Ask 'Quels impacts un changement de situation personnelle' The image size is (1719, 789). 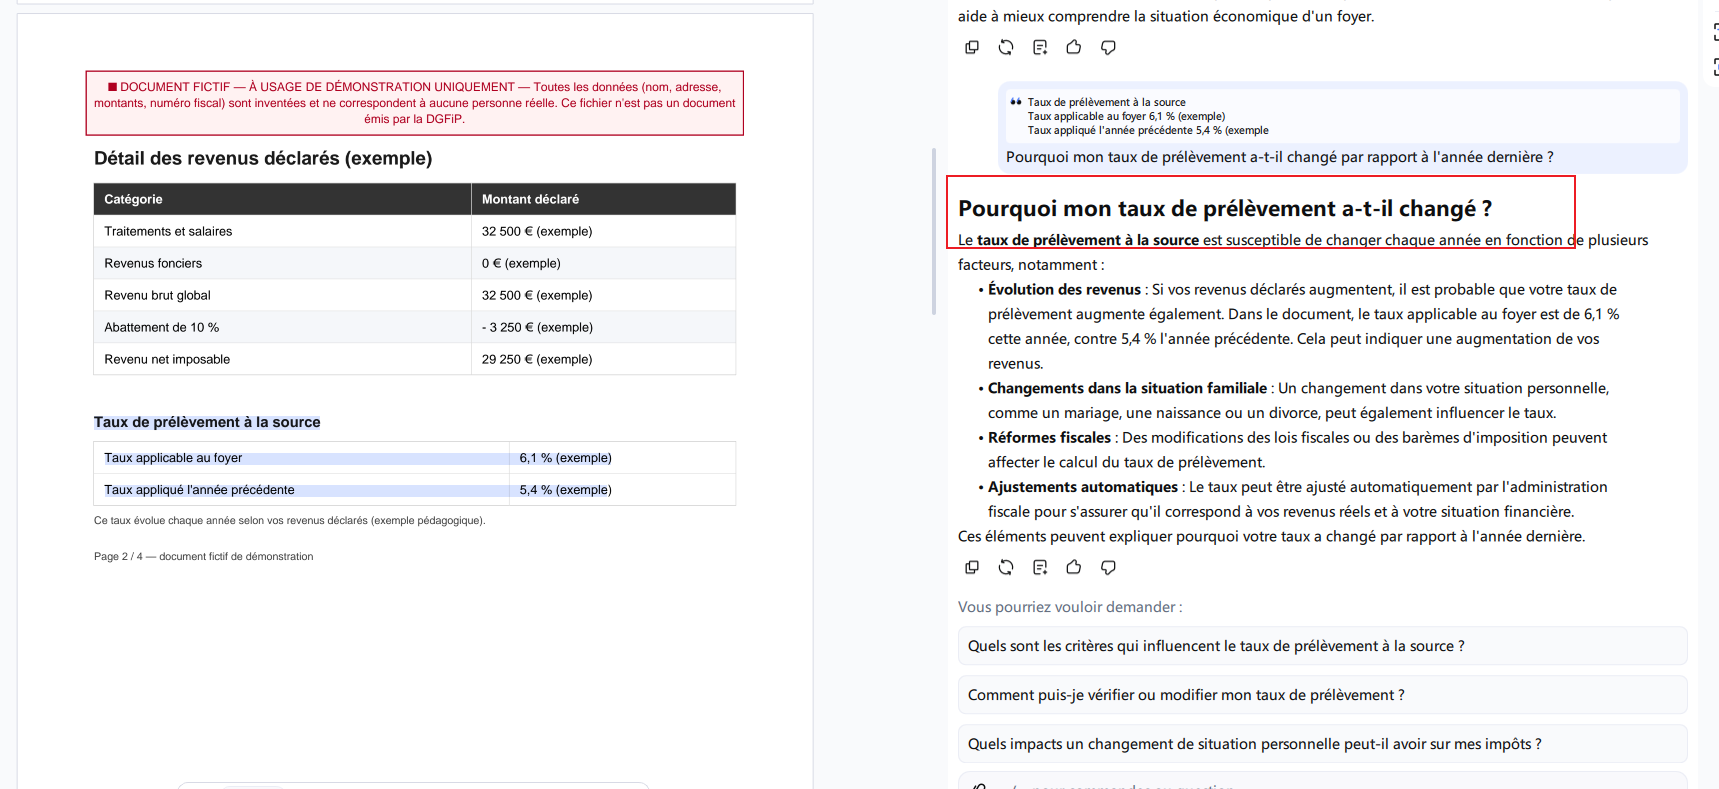1322,744
